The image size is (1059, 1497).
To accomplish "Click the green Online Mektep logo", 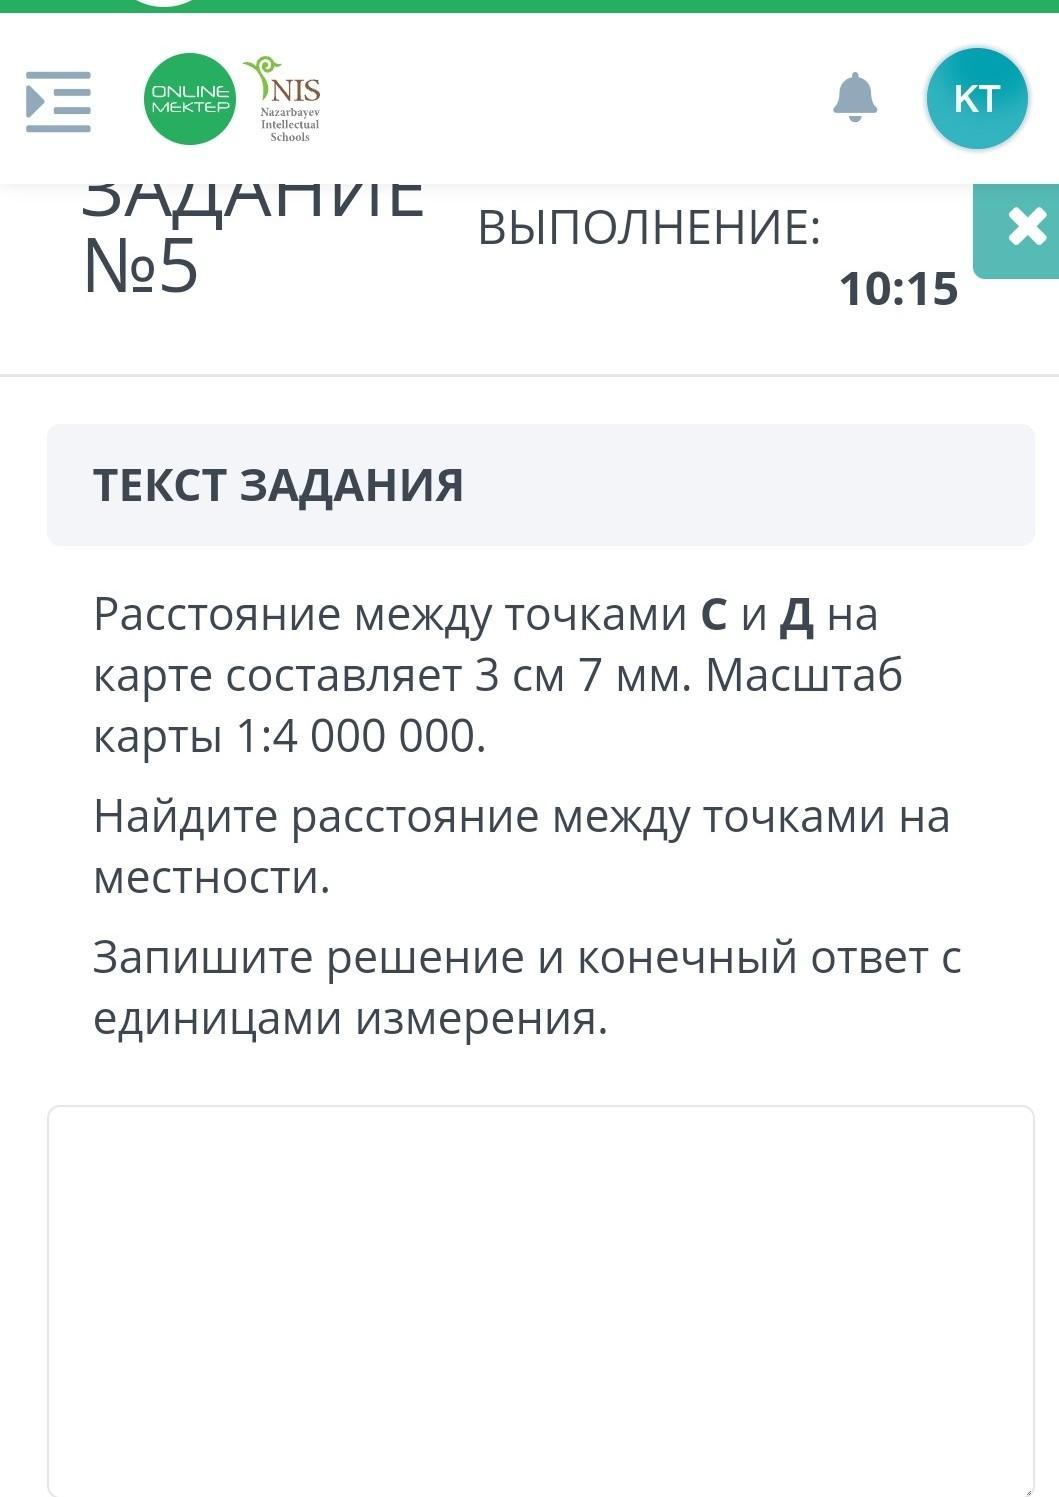I will (x=190, y=99).
